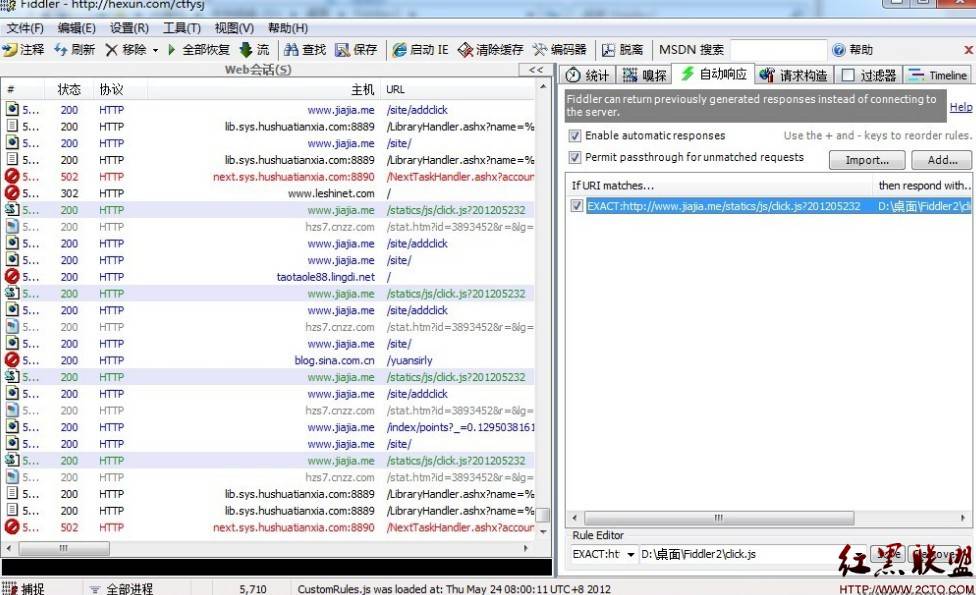
Task: Select the taotaole88.lingdi.net session row
Action: point(269,277)
